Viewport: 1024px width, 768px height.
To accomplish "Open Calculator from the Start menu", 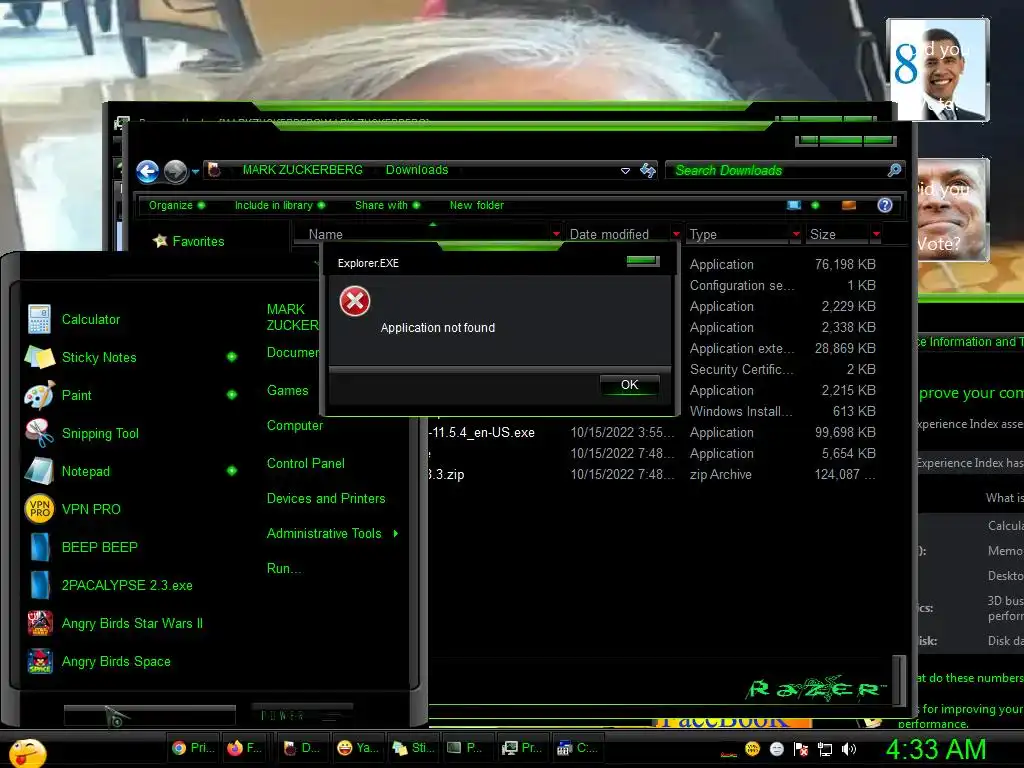I will coord(91,319).
